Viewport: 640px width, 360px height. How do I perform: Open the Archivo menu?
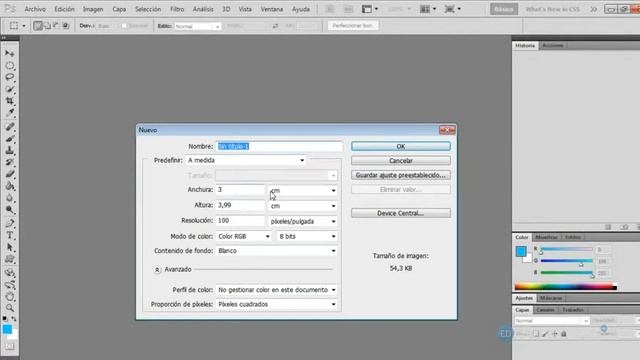[35, 9]
